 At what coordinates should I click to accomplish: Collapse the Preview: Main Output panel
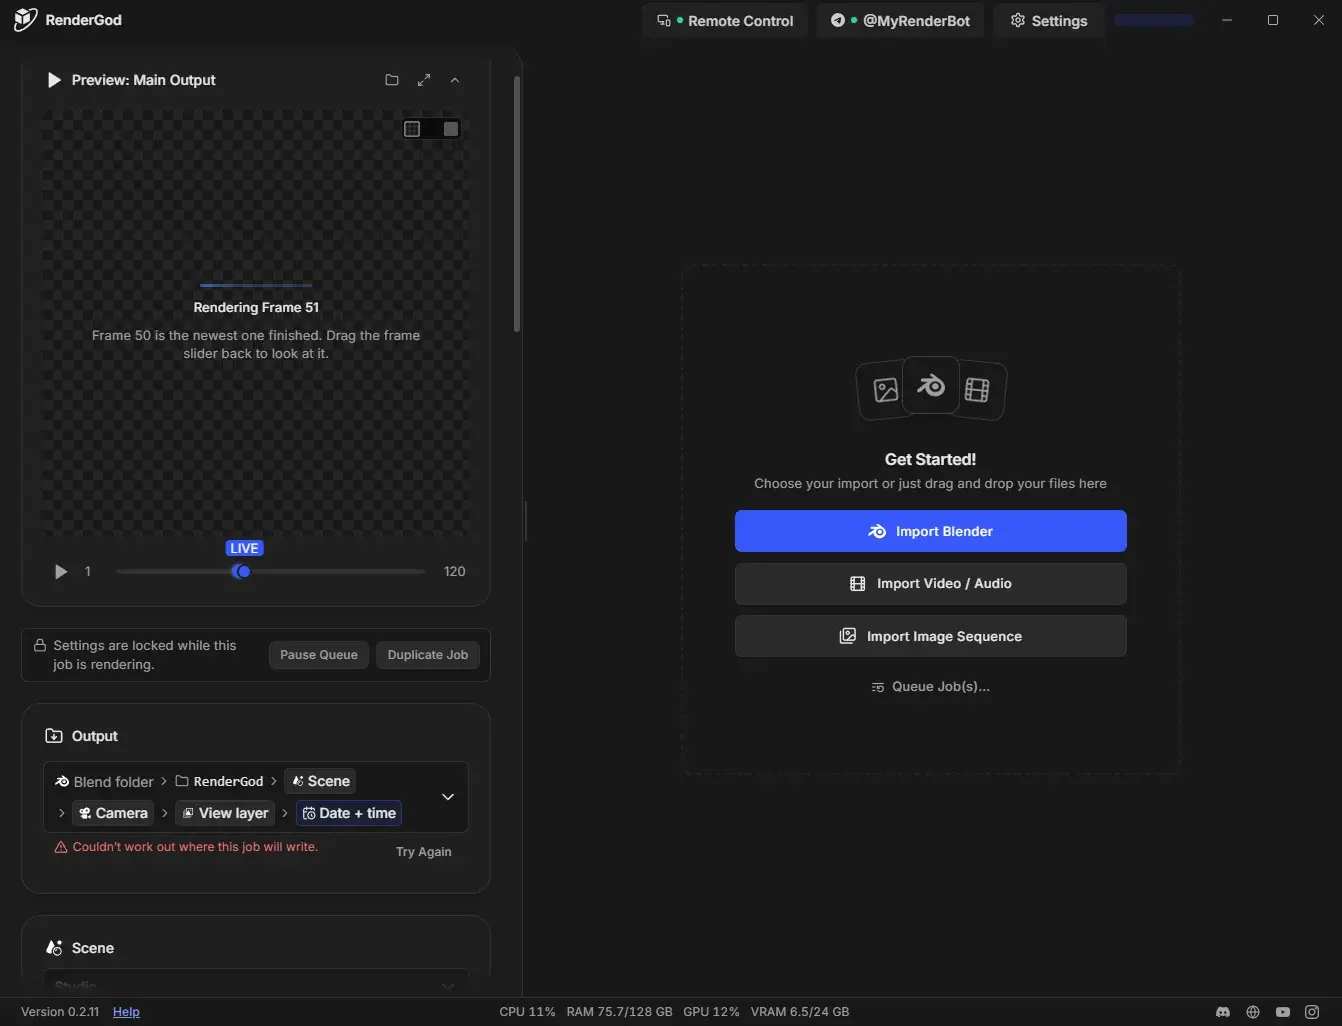click(455, 80)
